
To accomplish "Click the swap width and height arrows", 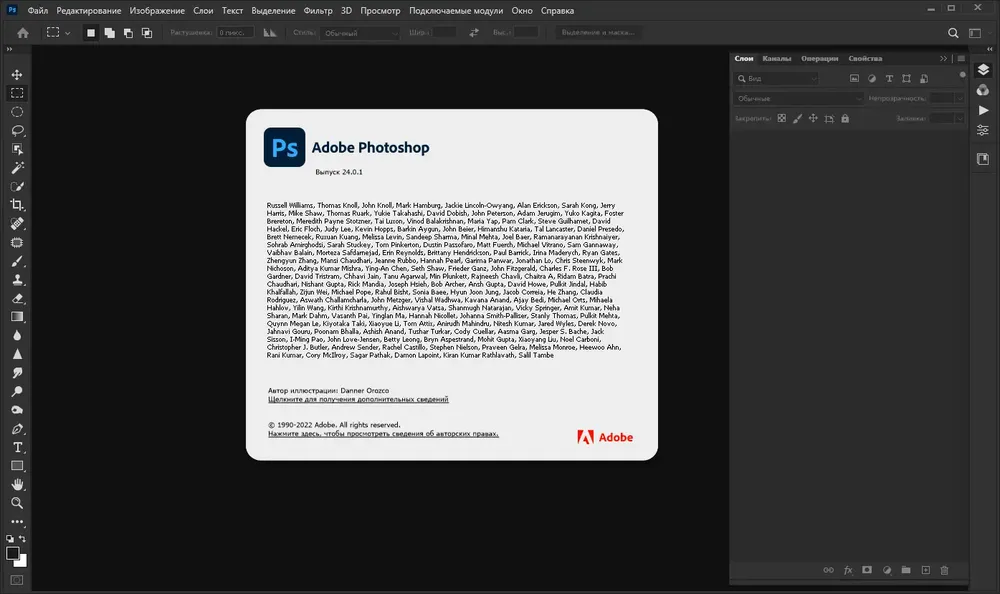I will point(474,33).
